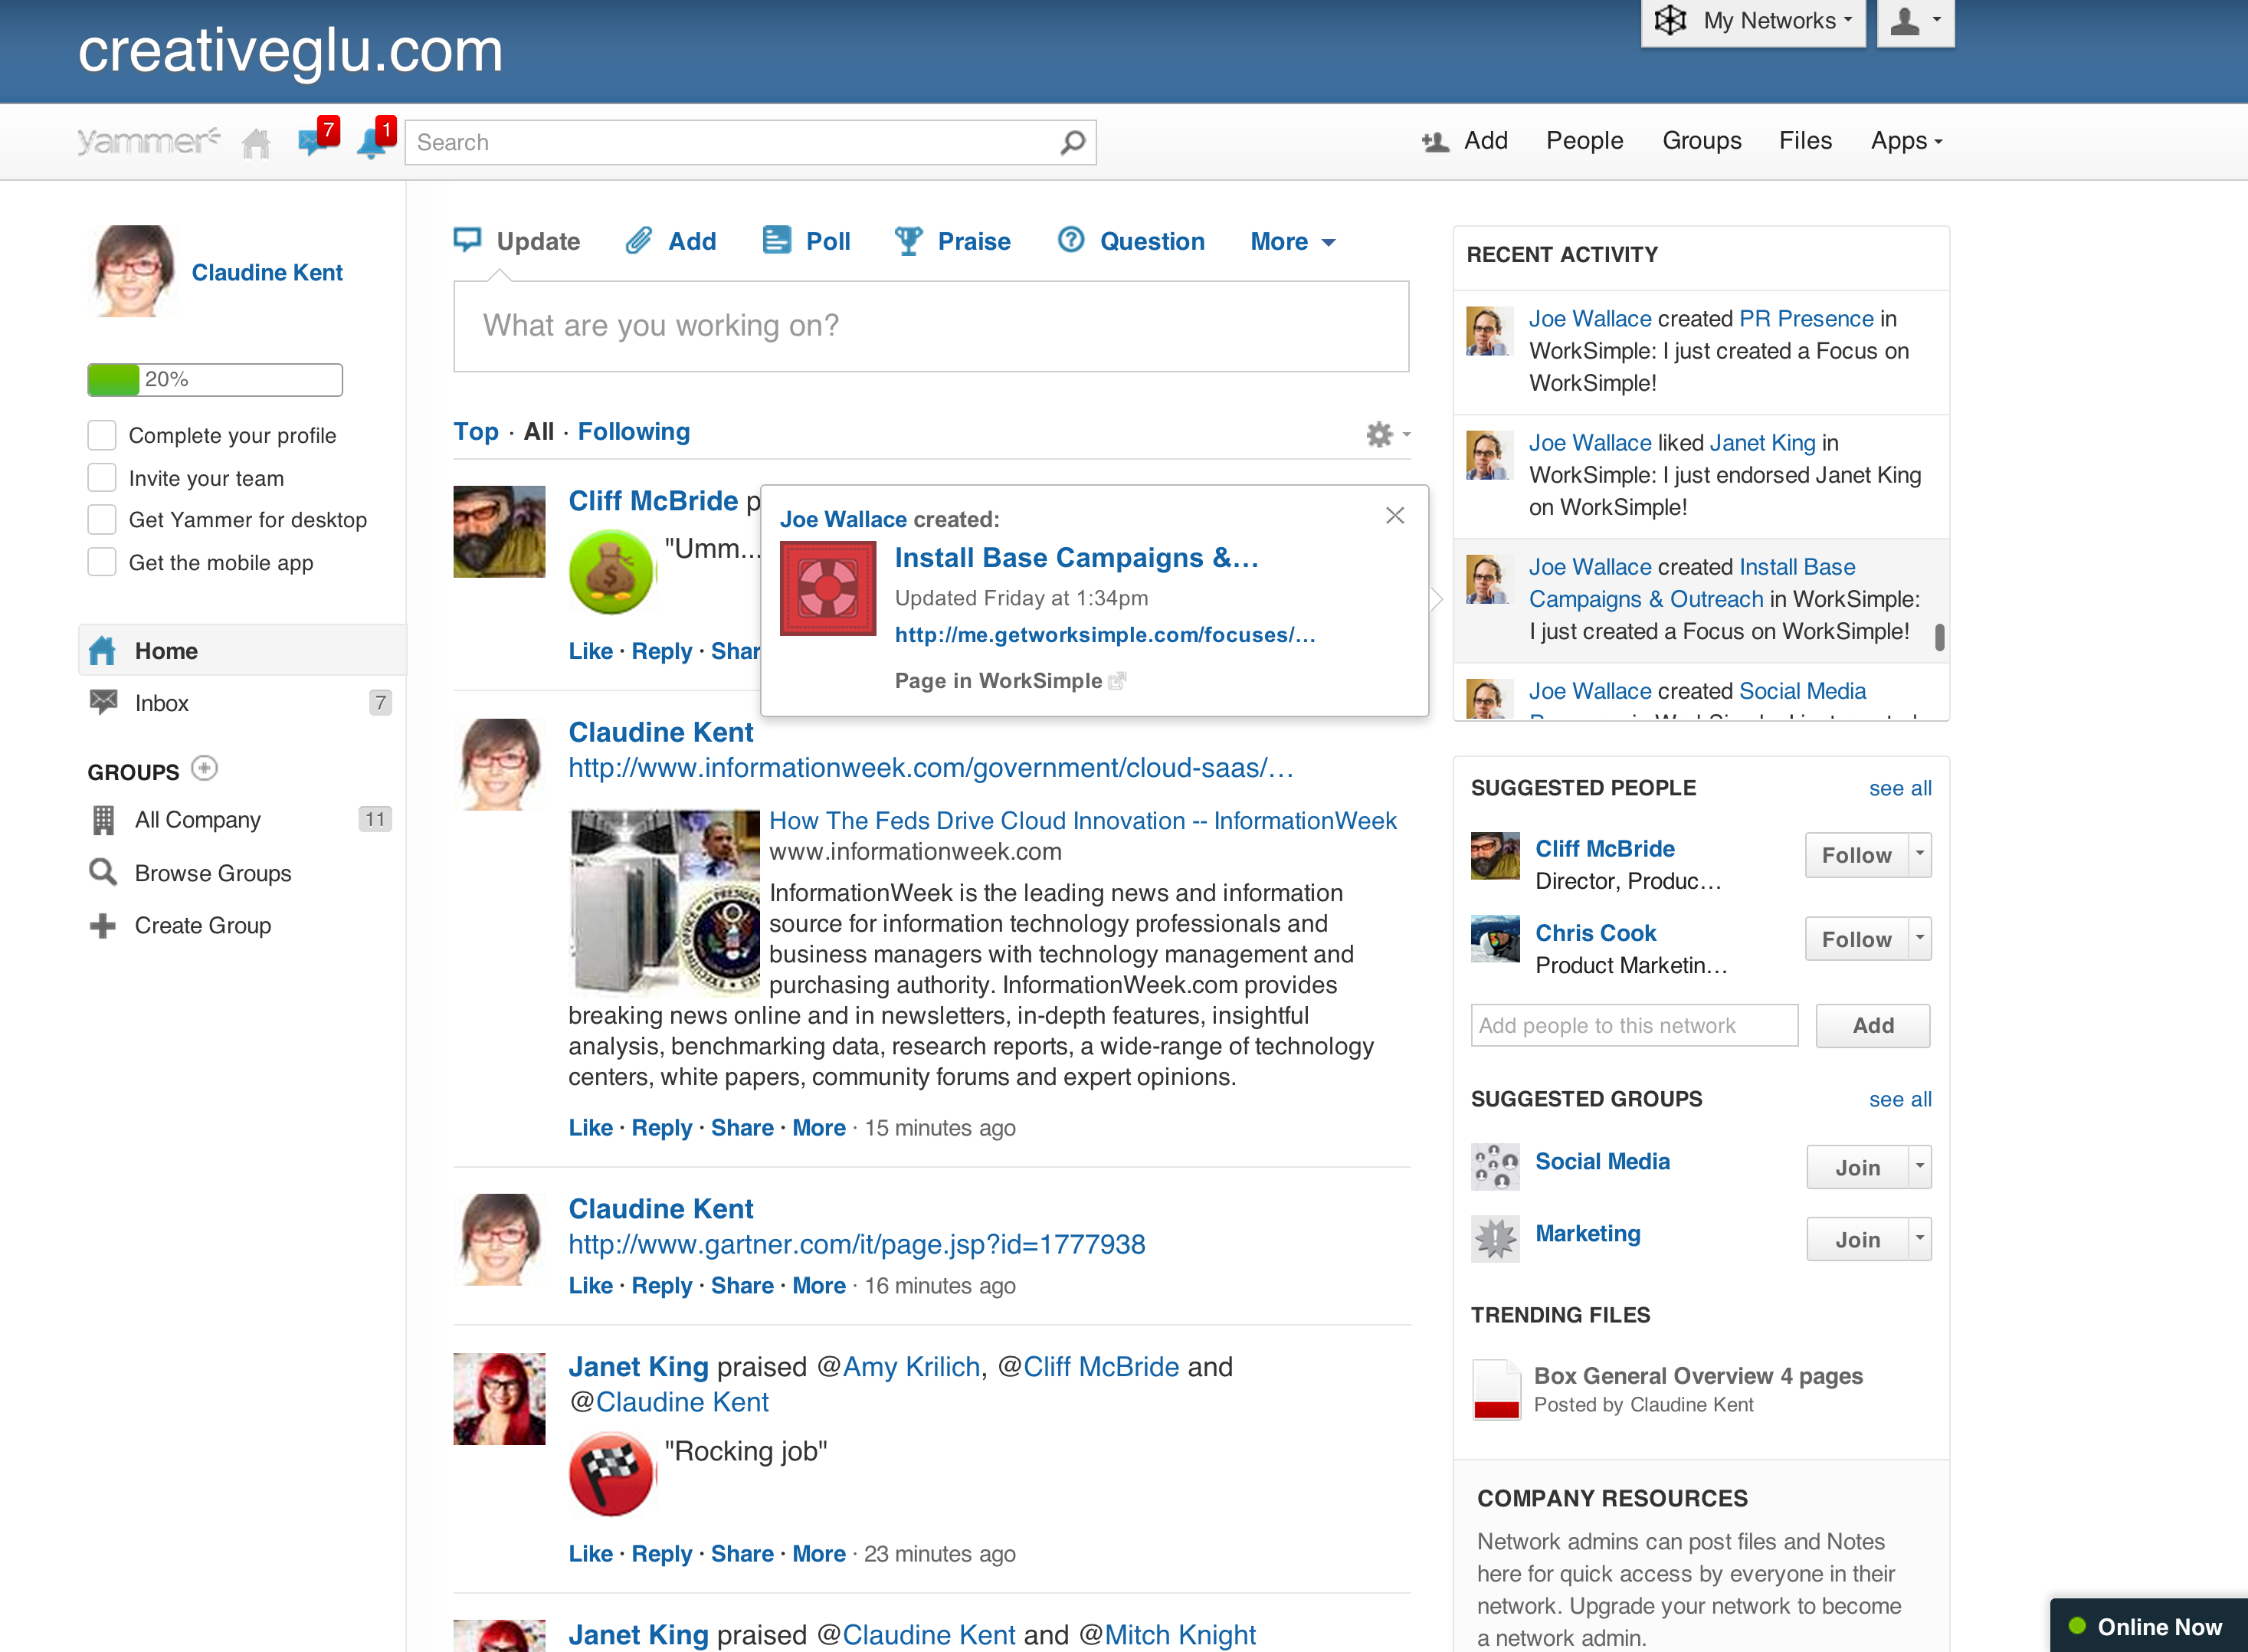Follow Cliff McBride
This screenshot has width=2248, height=1652.
(1856, 855)
